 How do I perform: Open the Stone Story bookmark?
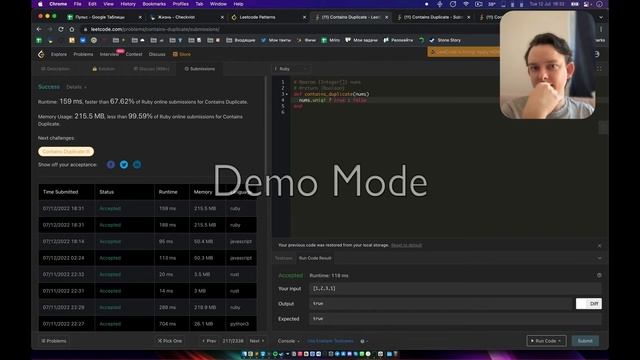pyautogui.click(x=445, y=40)
